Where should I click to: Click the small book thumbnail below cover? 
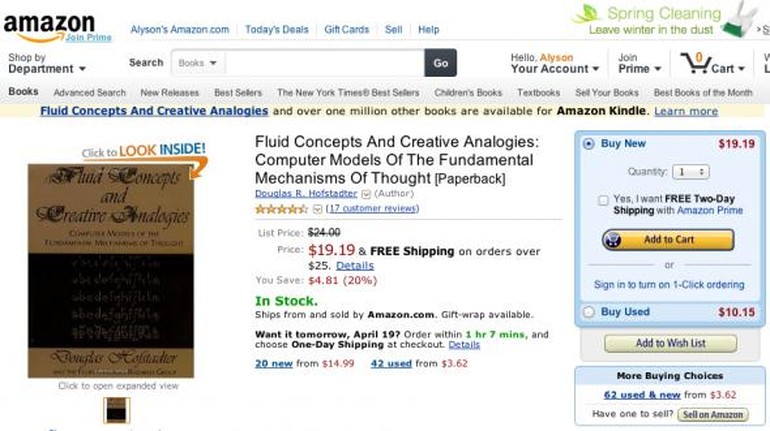[x=117, y=410]
